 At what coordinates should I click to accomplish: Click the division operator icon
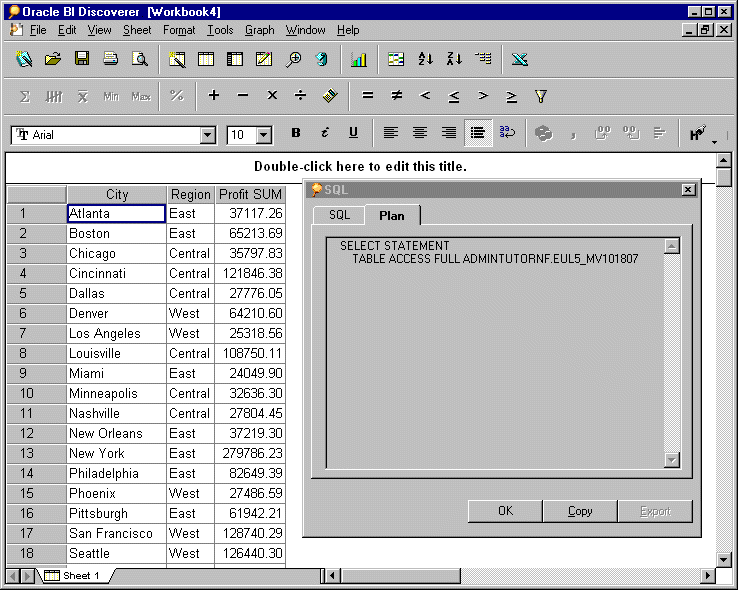pos(300,96)
